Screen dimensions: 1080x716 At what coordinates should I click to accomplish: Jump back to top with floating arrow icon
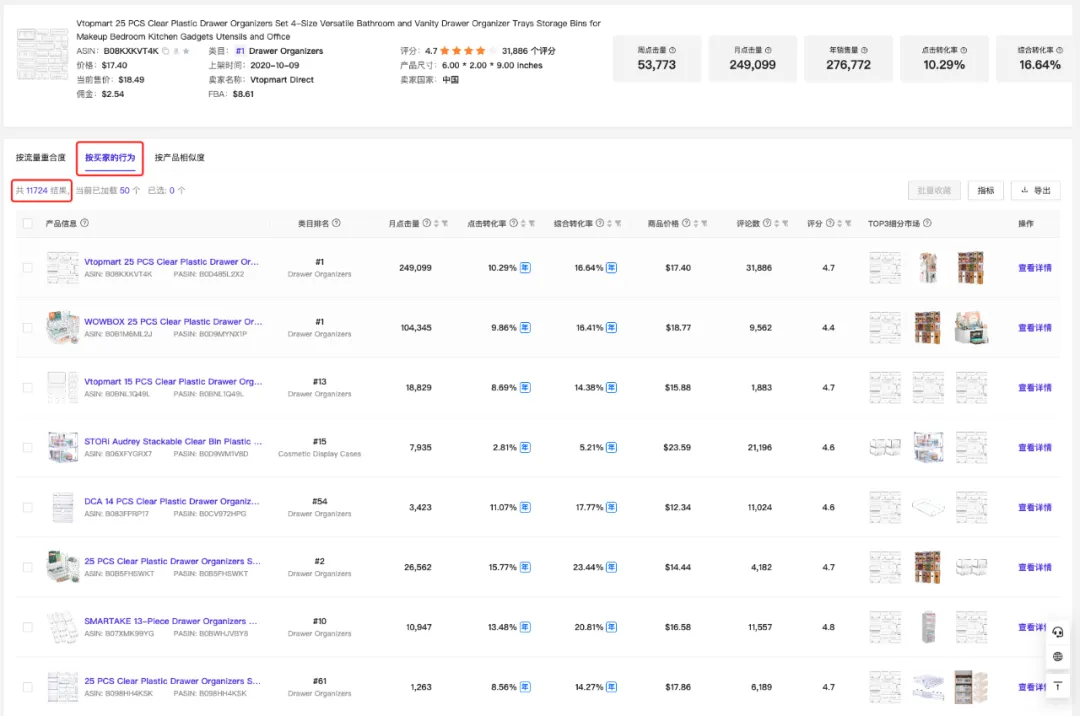[1058, 686]
